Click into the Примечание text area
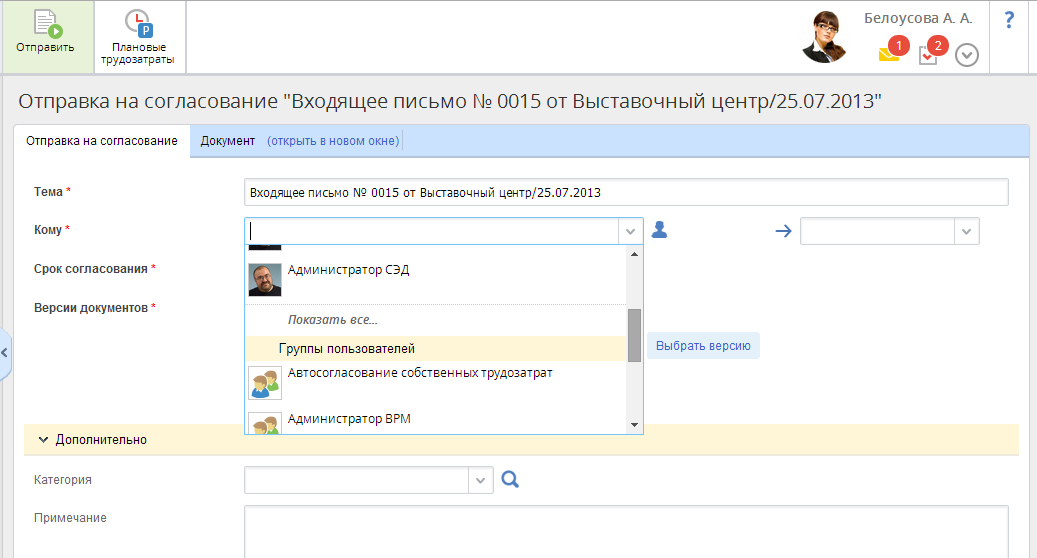 click(x=626, y=532)
